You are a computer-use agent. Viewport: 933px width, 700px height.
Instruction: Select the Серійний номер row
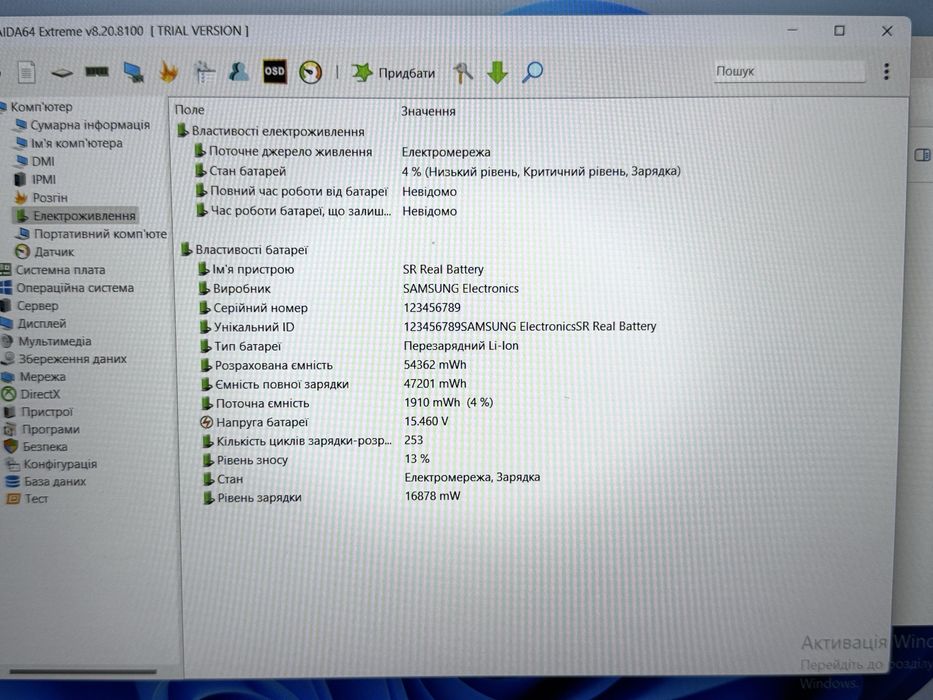pyautogui.click(x=330, y=308)
